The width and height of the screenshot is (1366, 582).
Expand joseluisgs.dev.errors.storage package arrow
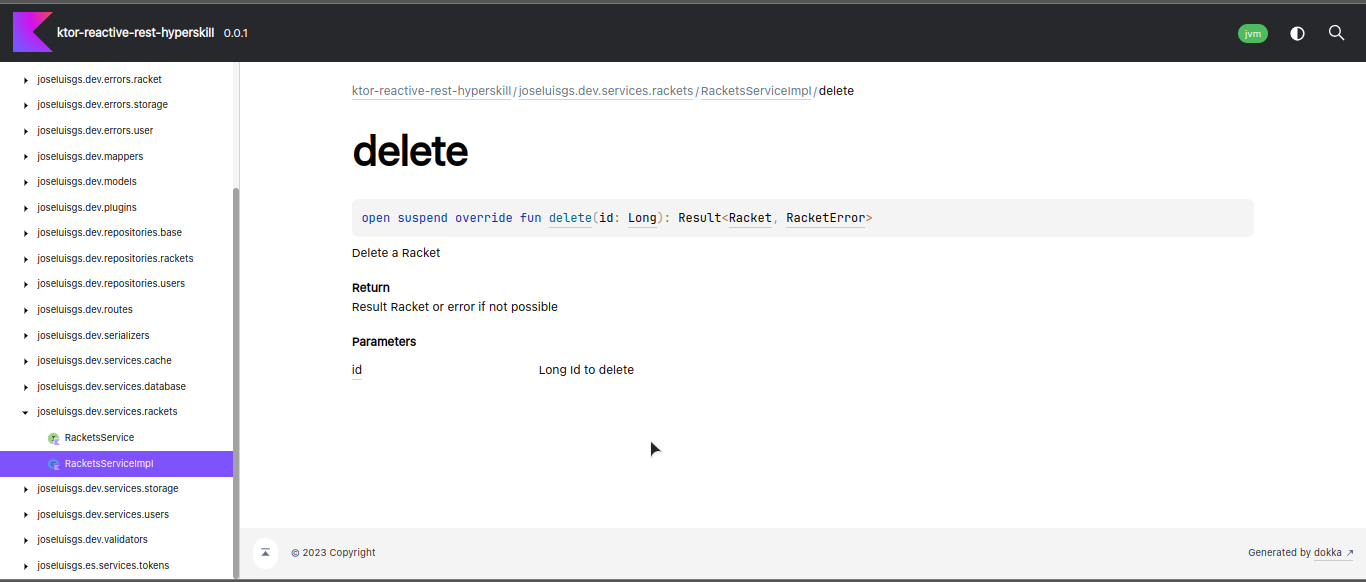point(25,105)
